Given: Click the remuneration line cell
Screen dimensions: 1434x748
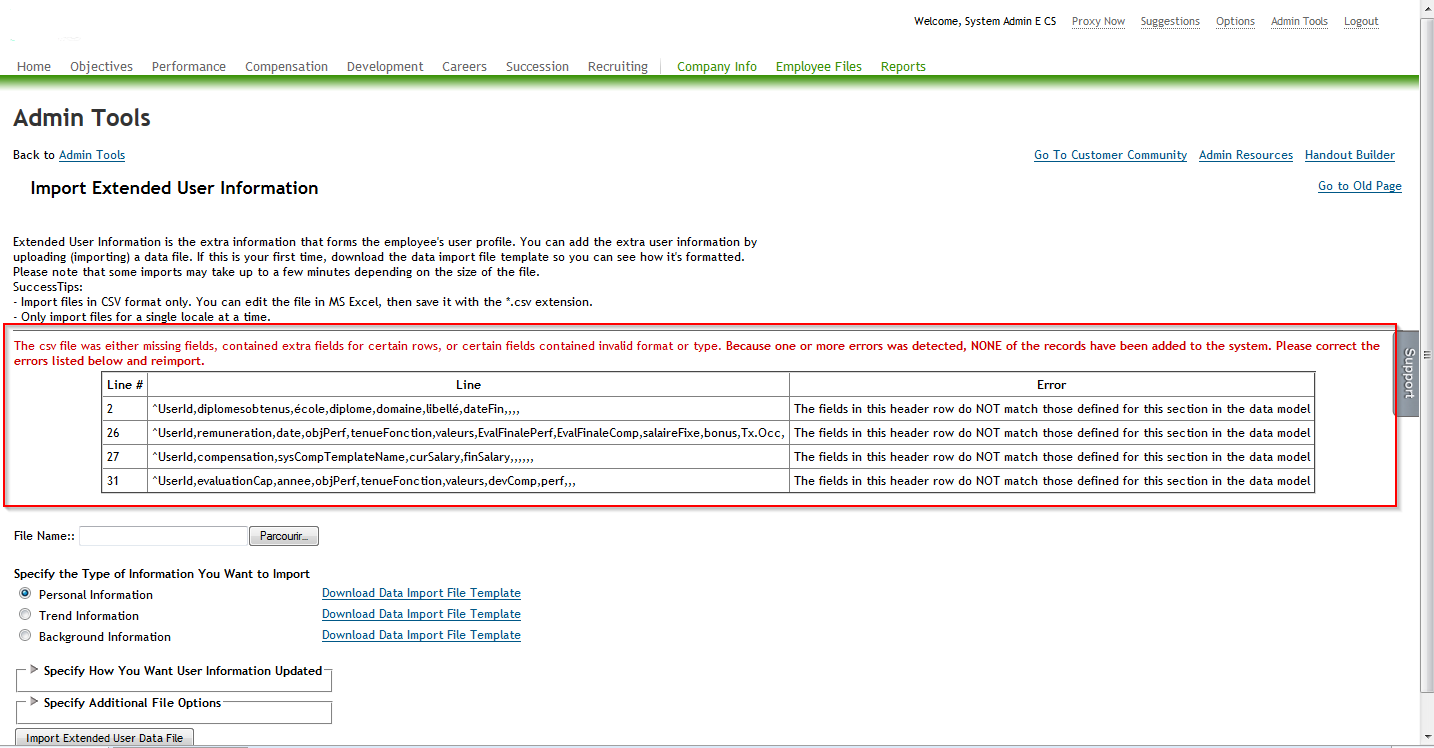Looking at the screenshot, I should click(x=468, y=433).
